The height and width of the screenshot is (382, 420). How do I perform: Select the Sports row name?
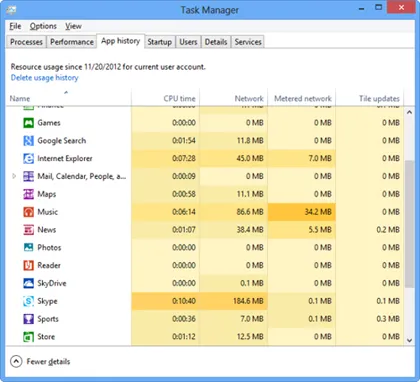[x=48, y=319]
